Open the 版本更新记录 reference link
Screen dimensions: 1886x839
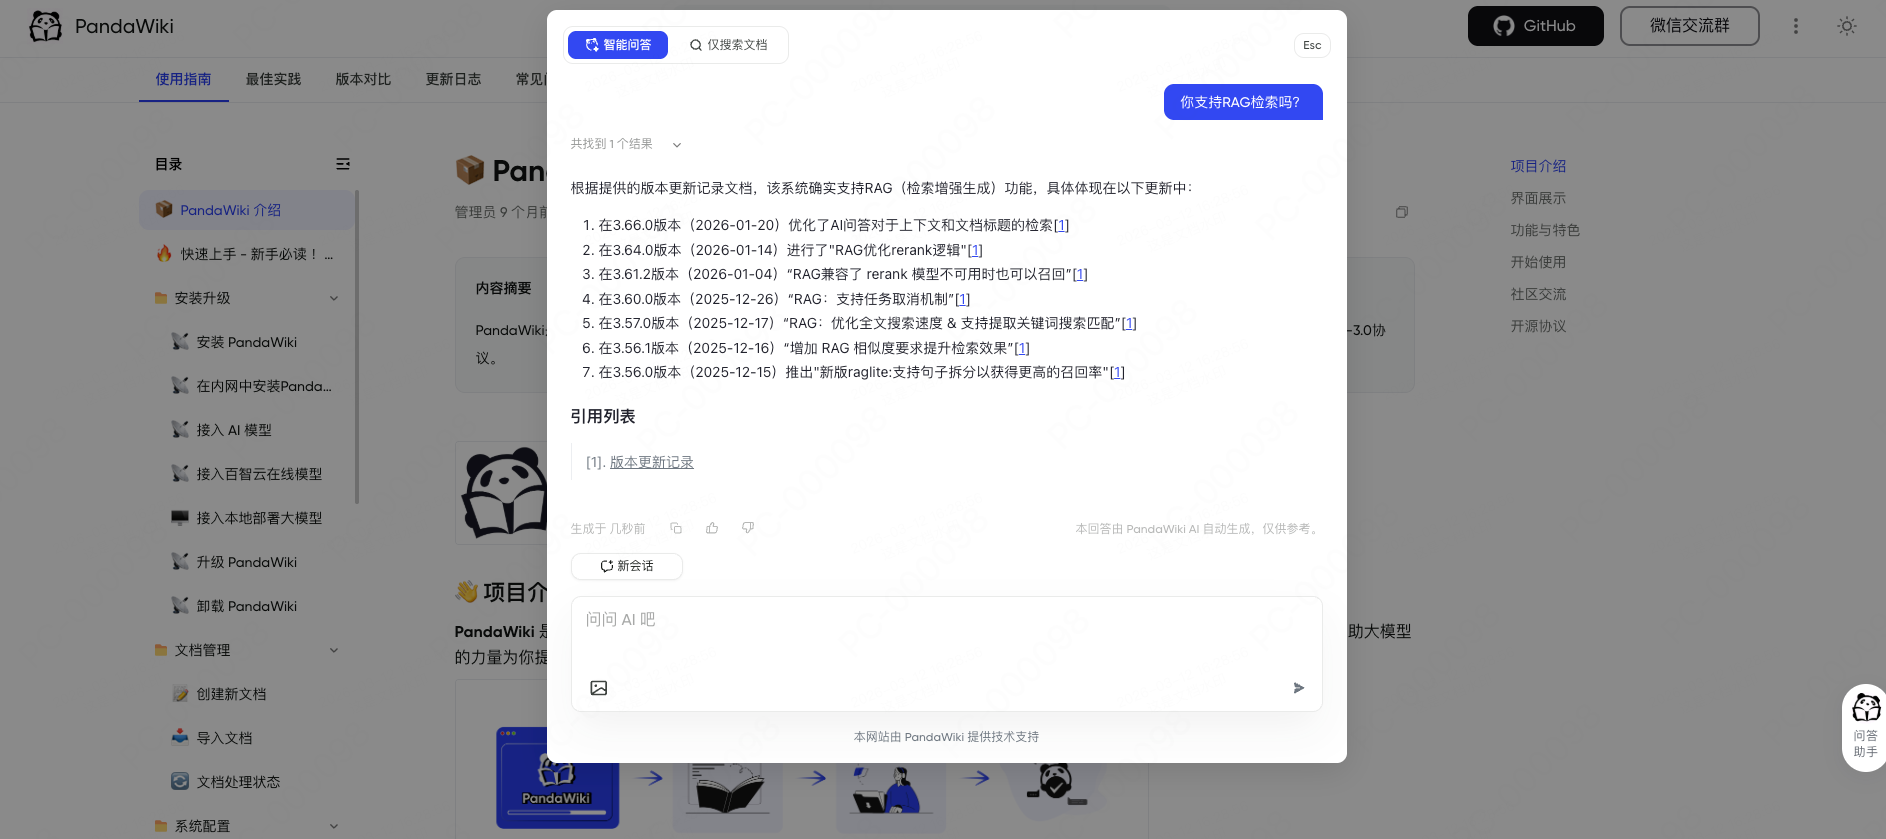click(652, 462)
